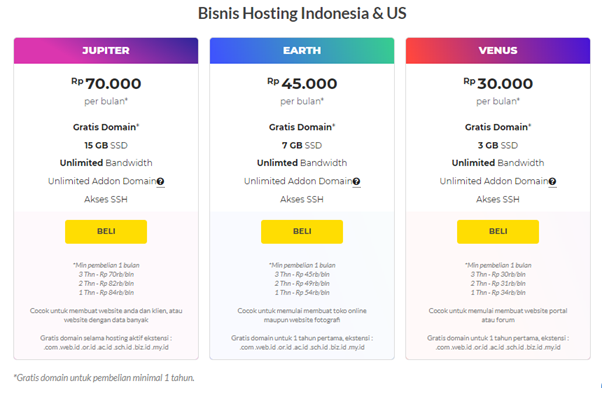This screenshot has height=401, width=606.
Task: Click Unlimited Addon Domain text in Venus
Action: (494, 181)
